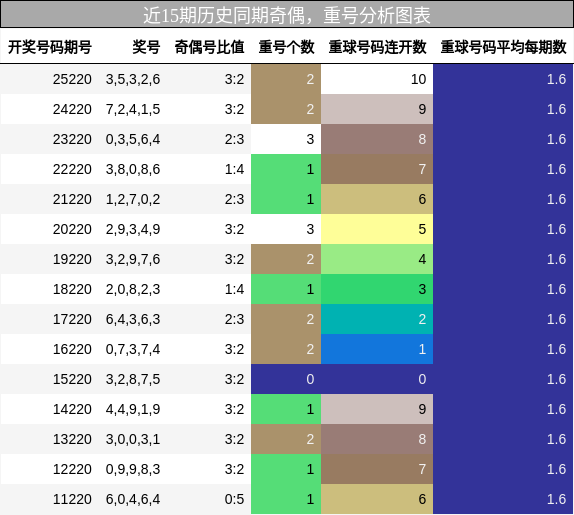Click winning numbers 2,0,8,2,3
Screen dimensions: 574x515
[133, 290]
